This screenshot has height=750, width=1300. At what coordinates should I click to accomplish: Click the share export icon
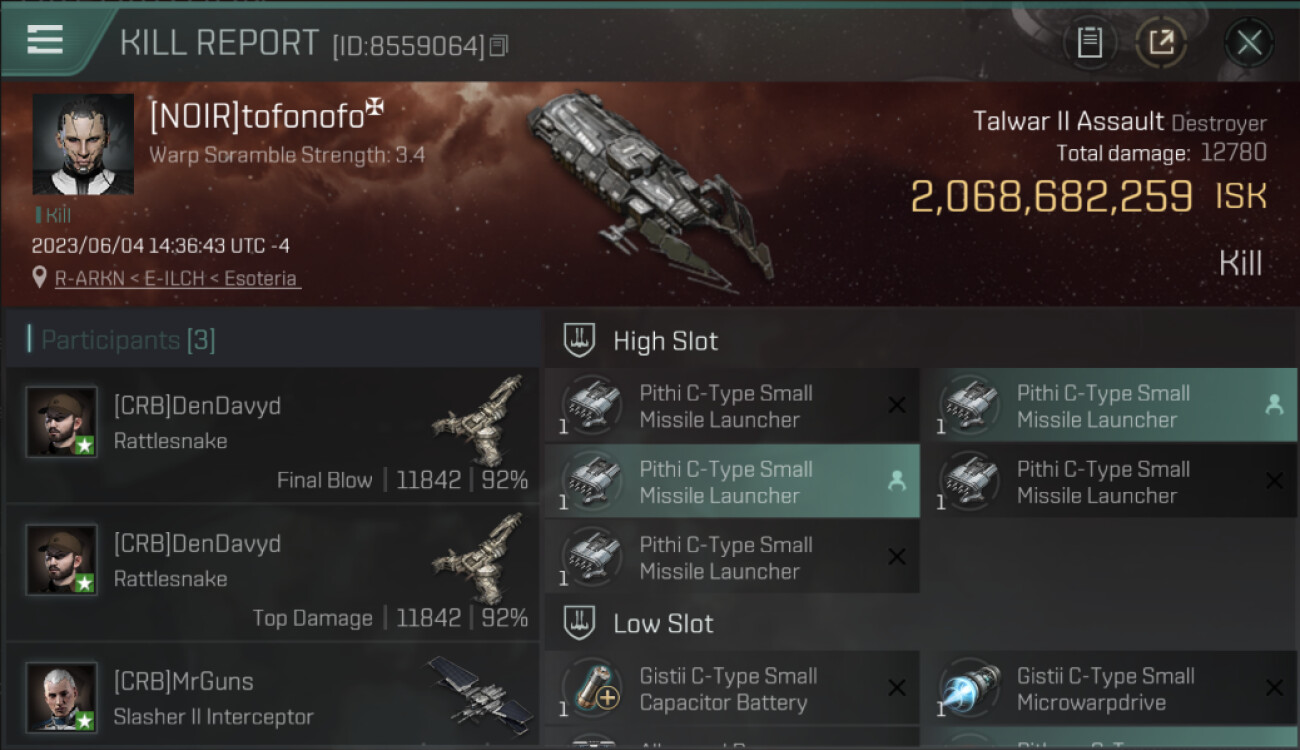pyautogui.click(x=1161, y=43)
